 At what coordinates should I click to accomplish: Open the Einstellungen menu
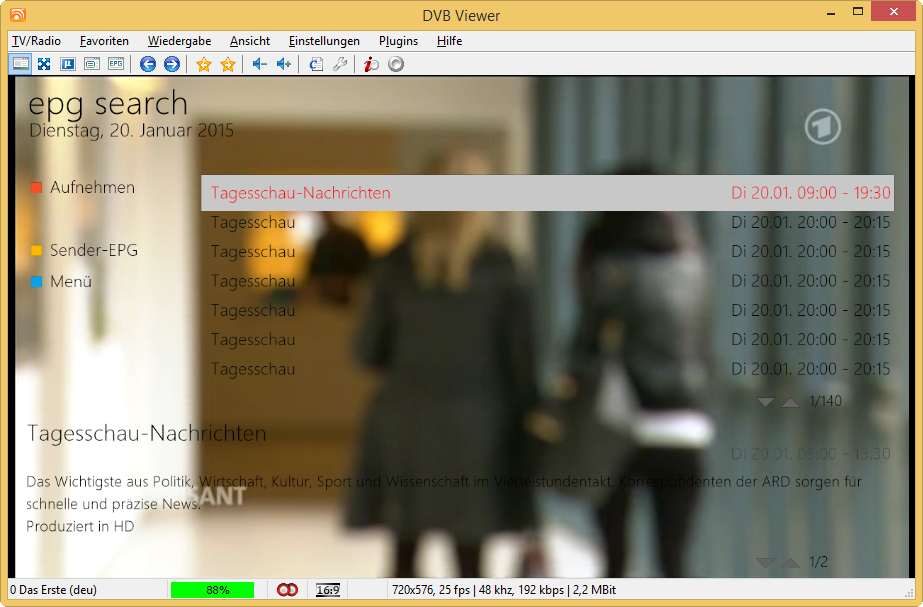coord(324,41)
